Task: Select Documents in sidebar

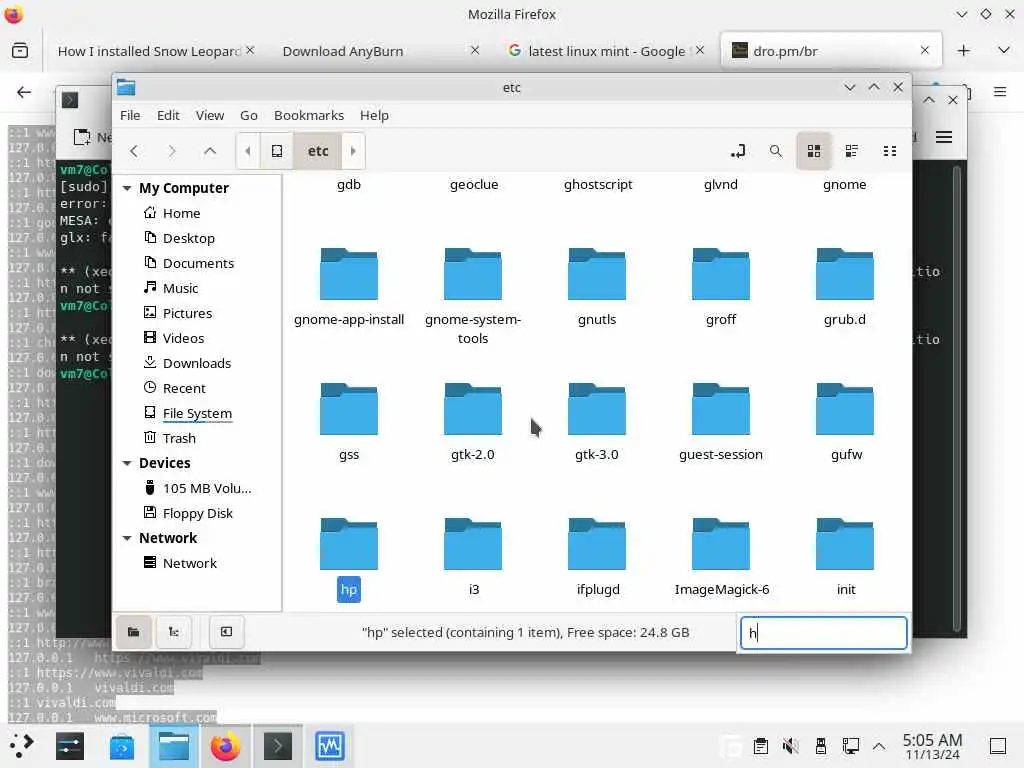Action: (x=198, y=263)
